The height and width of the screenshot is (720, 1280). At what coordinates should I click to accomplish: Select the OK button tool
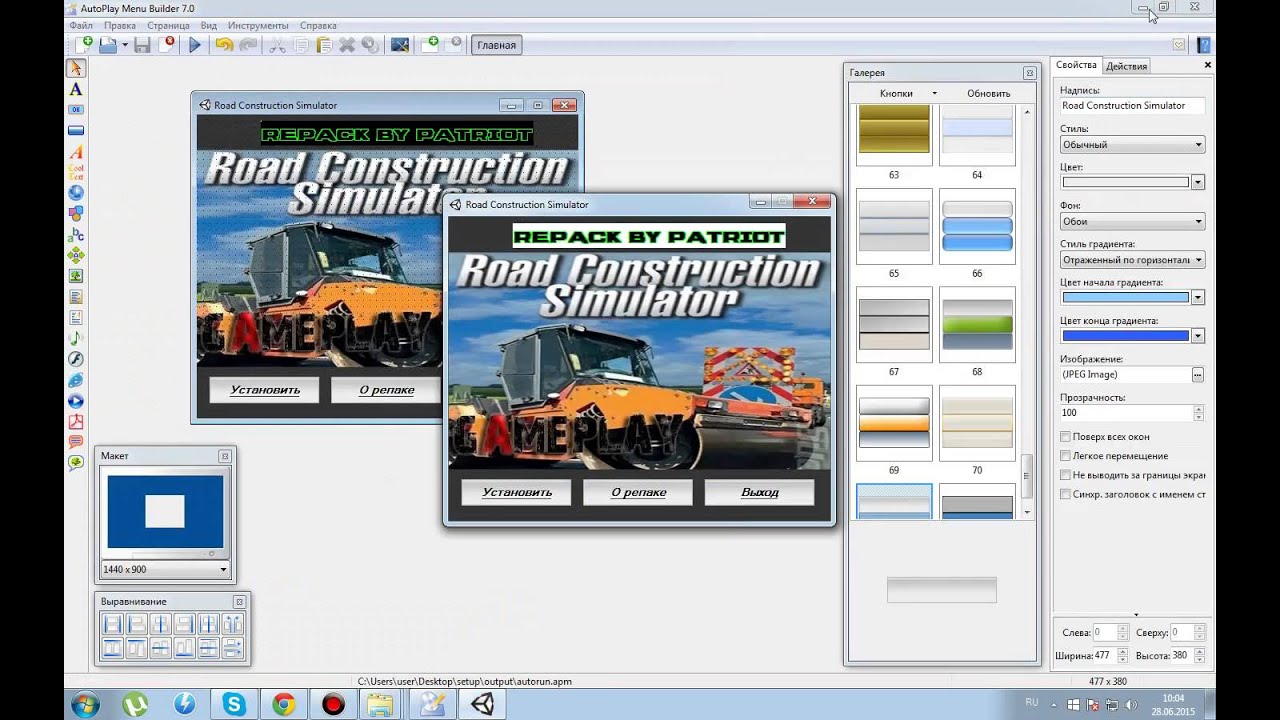pos(75,109)
